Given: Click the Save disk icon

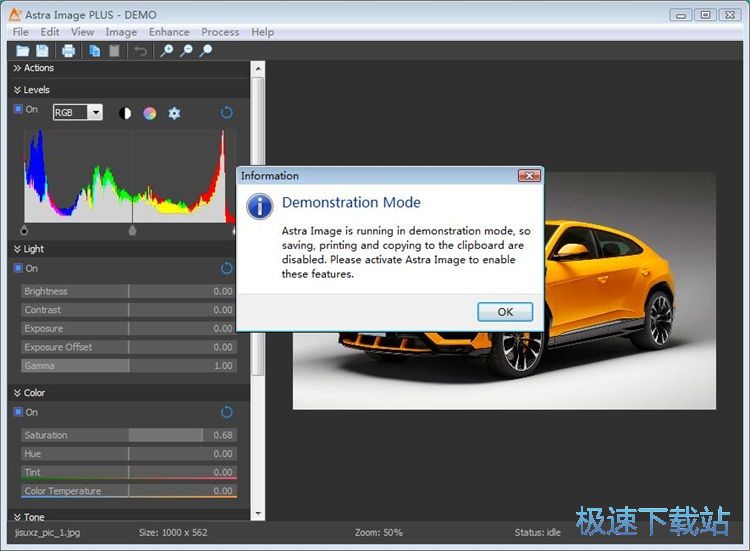Looking at the screenshot, I should [43, 51].
